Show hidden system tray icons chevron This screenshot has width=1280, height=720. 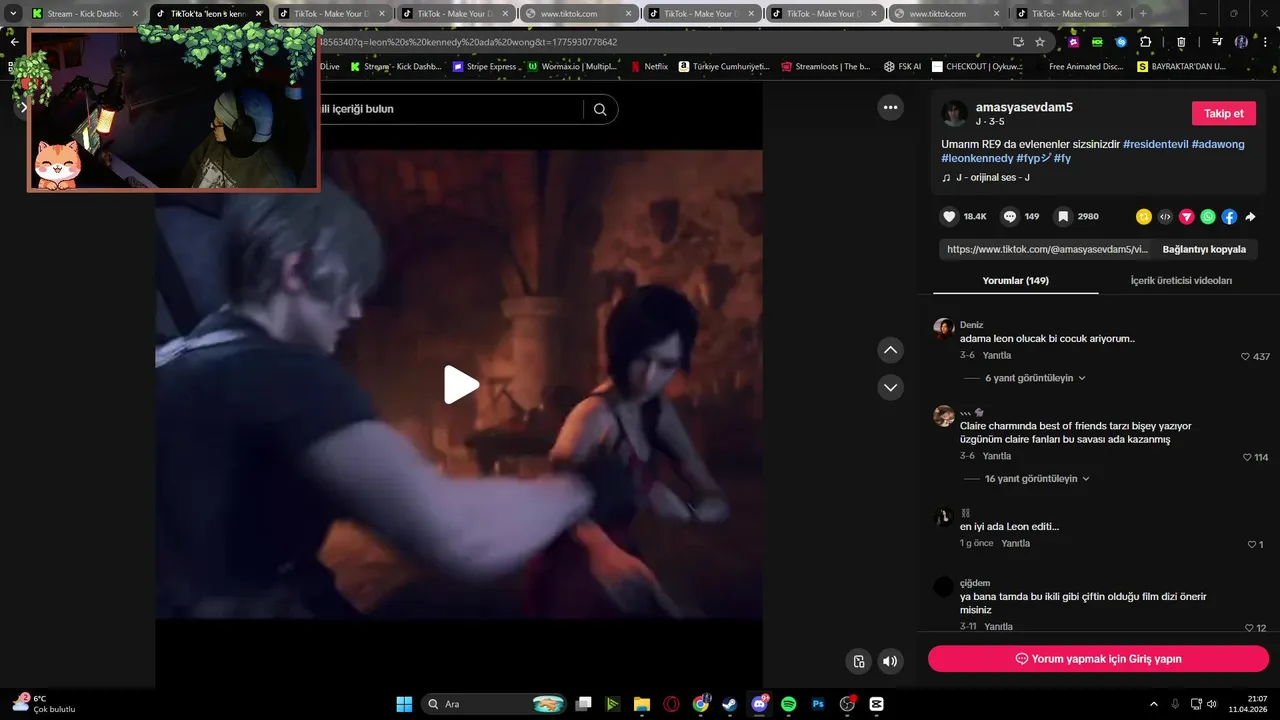click(x=1153, y=704)
